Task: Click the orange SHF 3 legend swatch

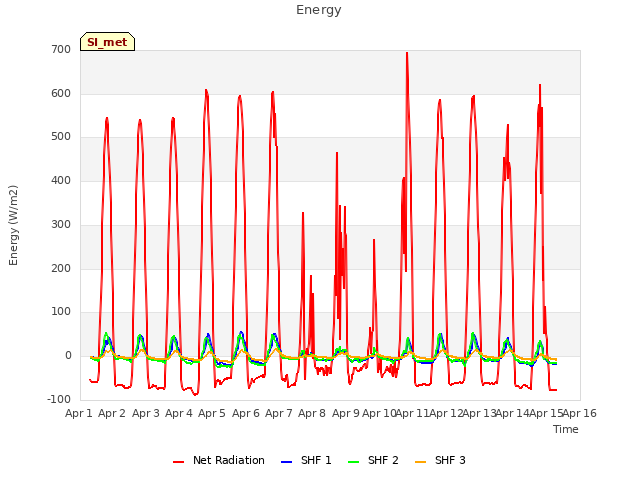Action: (420, 462)
